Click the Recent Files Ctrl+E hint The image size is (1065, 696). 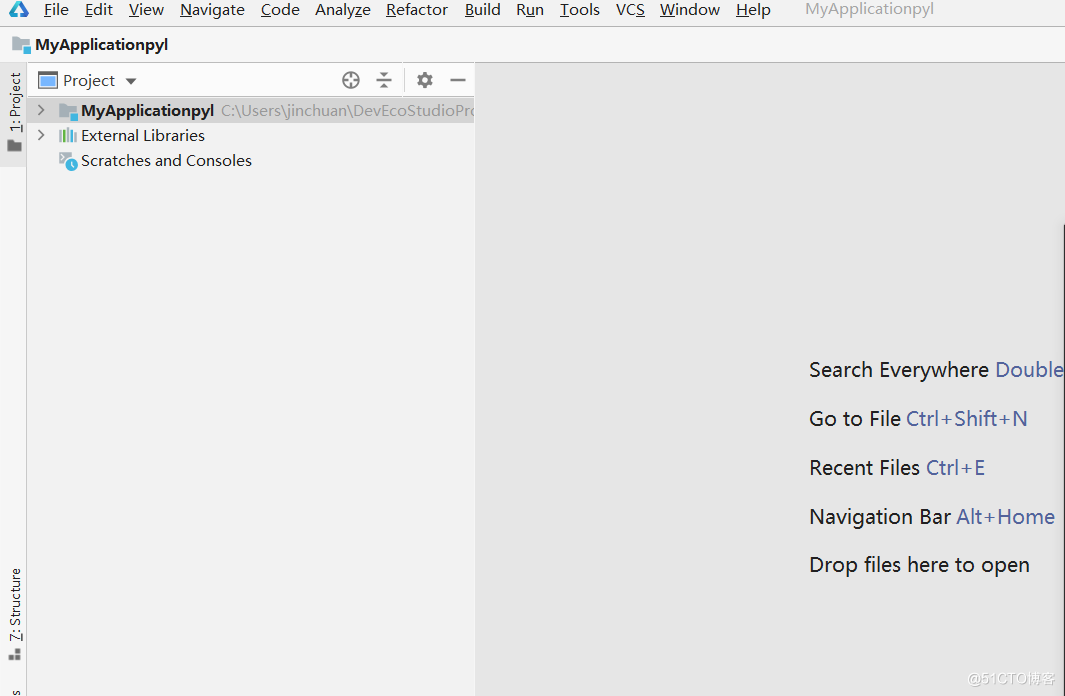click(x=897, y=467)
